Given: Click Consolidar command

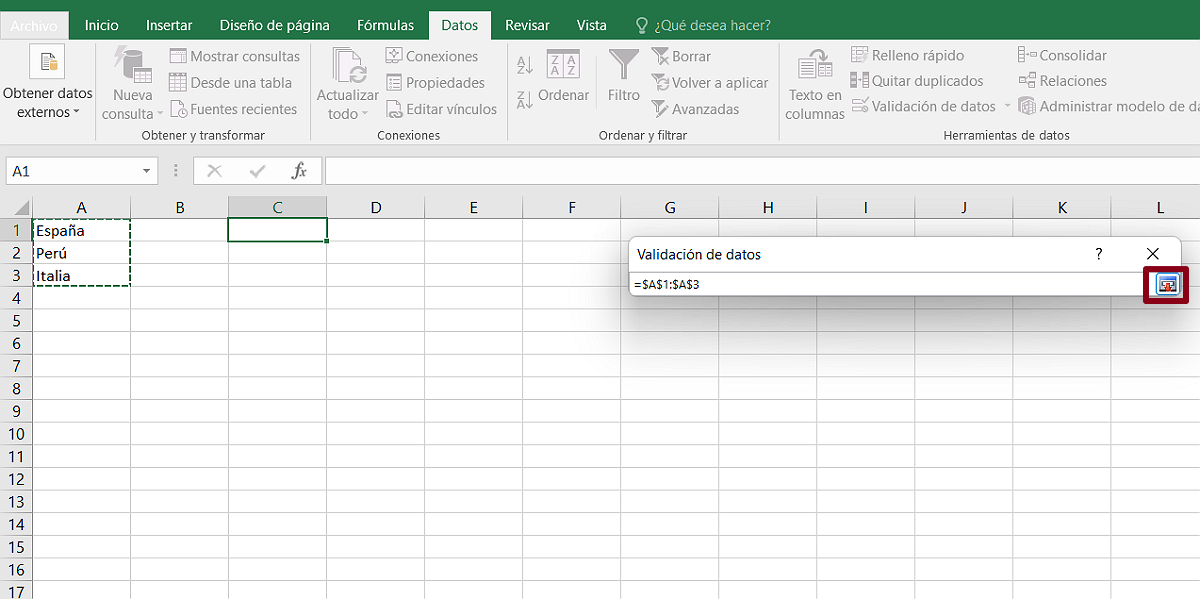Looking at the screenshot, I should (x=1063, y=55).
